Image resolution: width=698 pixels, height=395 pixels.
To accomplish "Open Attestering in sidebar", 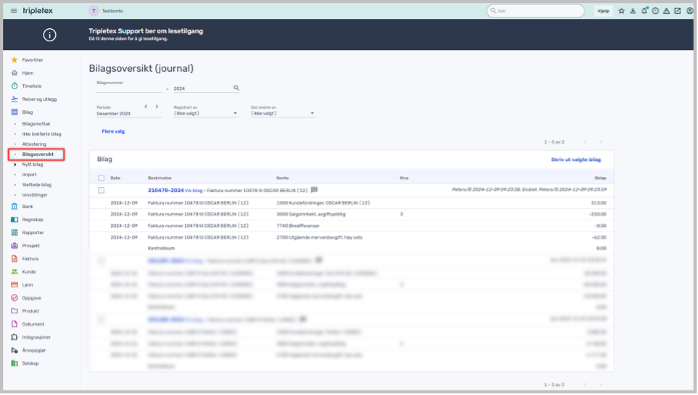I will coord(34,144).
